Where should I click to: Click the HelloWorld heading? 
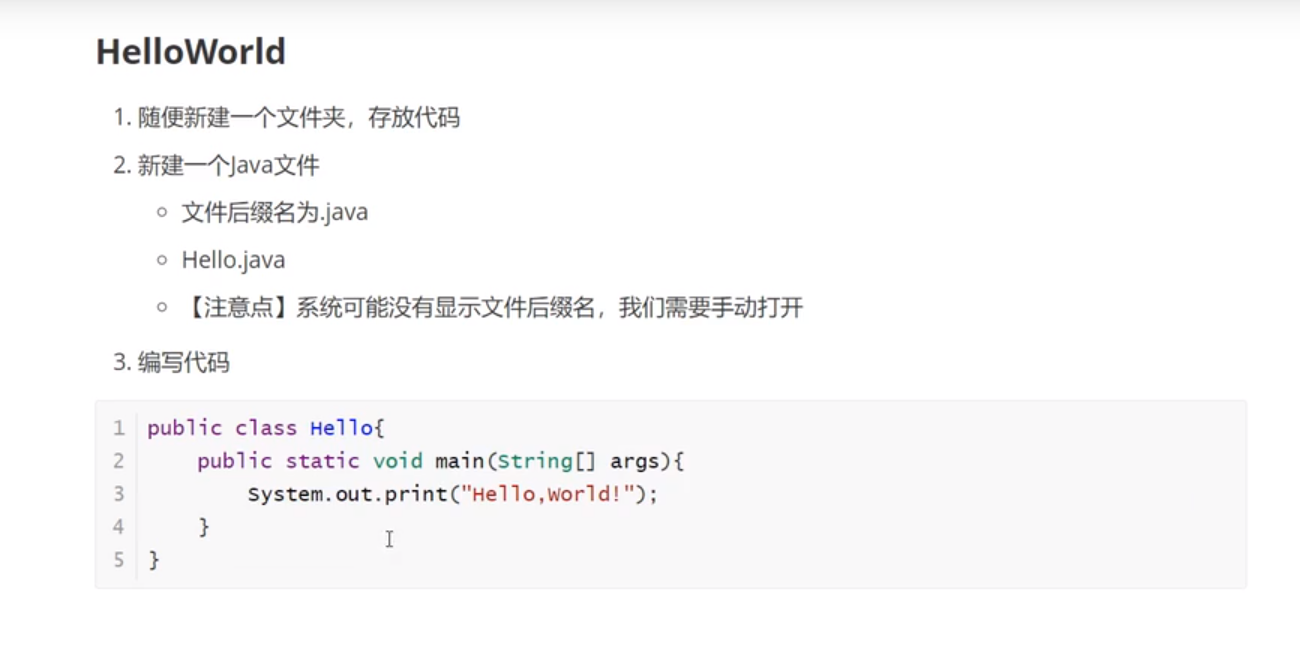click(x=191, y=52)
